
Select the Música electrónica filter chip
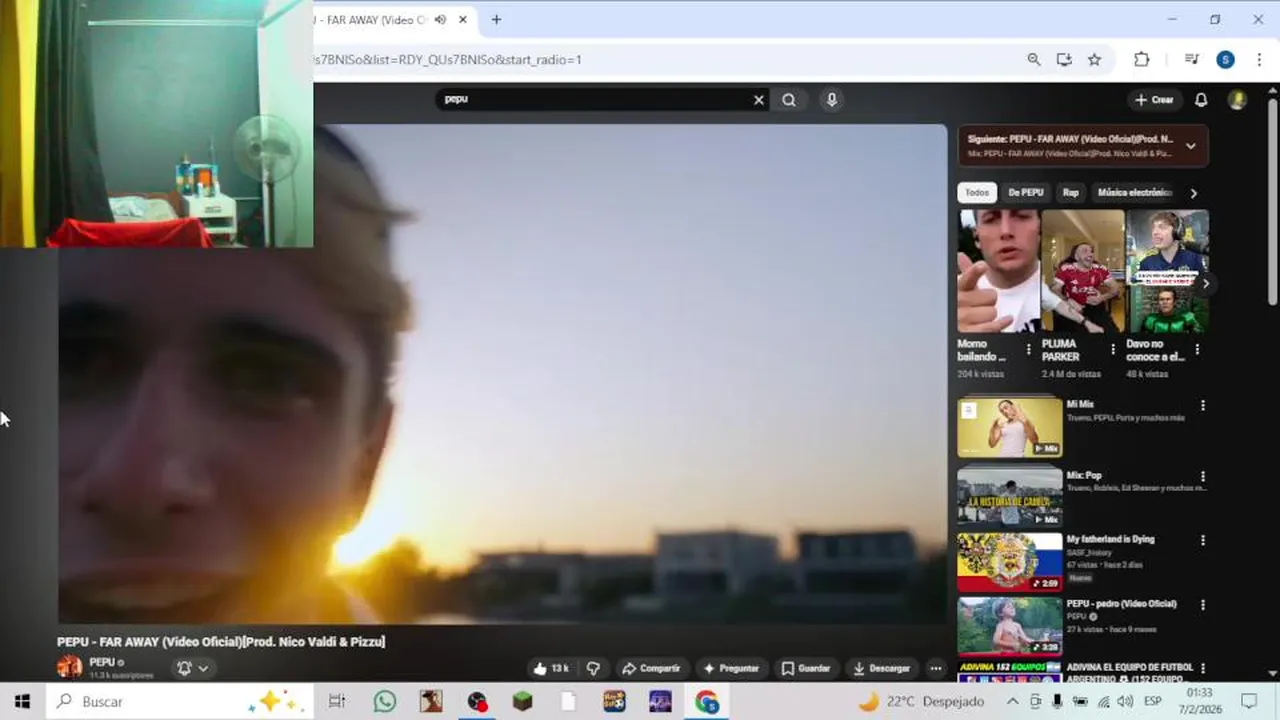1134,193
